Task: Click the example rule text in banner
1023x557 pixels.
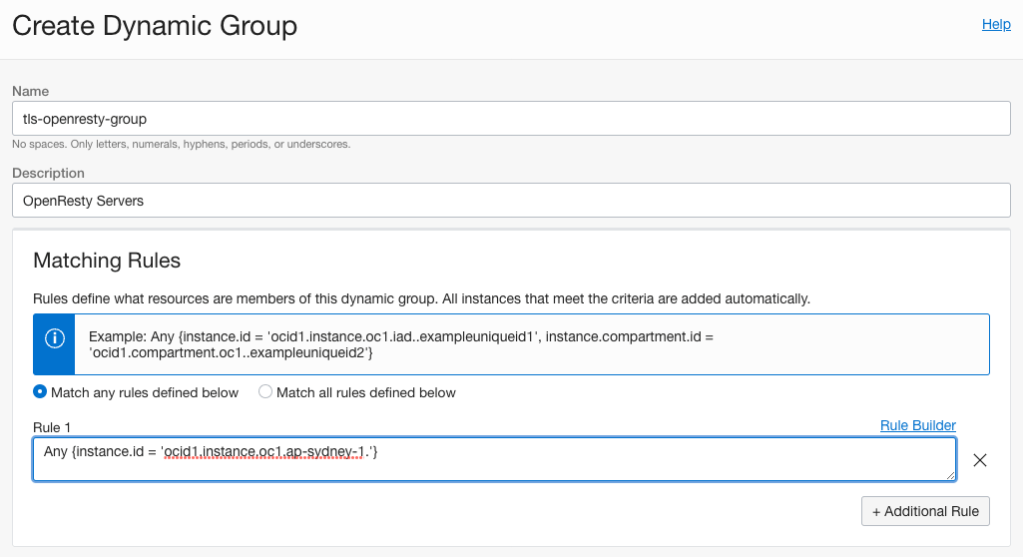Action: pos(400,344)
